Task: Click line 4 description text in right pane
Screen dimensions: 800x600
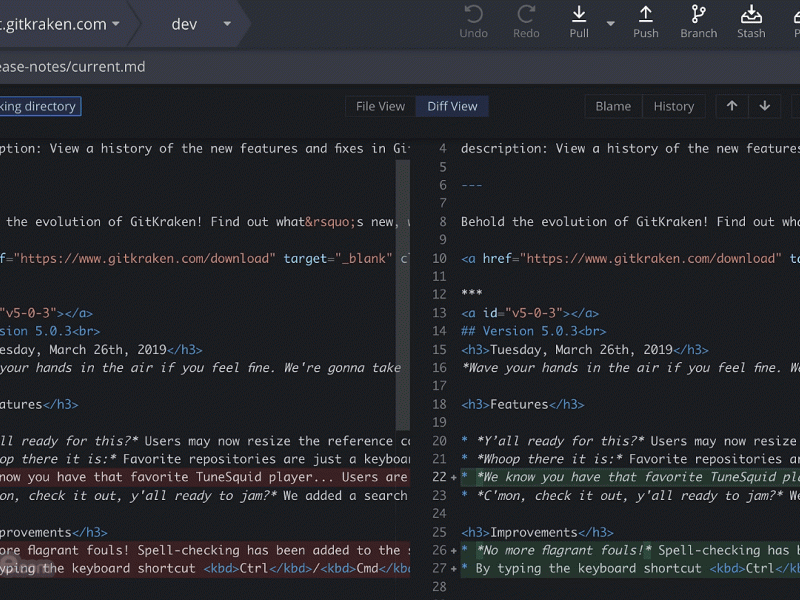Action: click(x=630, y=148)
